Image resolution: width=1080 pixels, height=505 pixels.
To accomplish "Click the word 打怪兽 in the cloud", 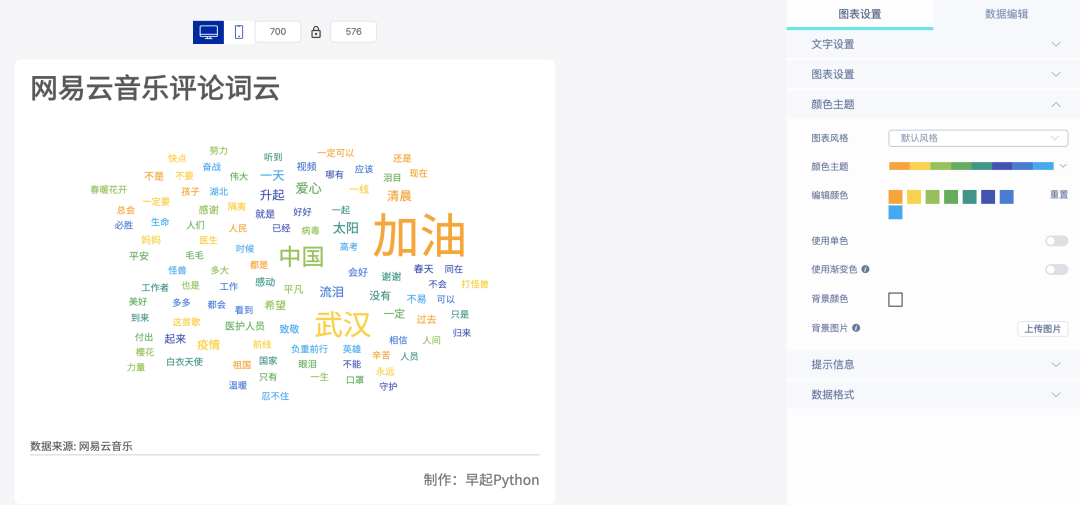I will coord(475,284).
